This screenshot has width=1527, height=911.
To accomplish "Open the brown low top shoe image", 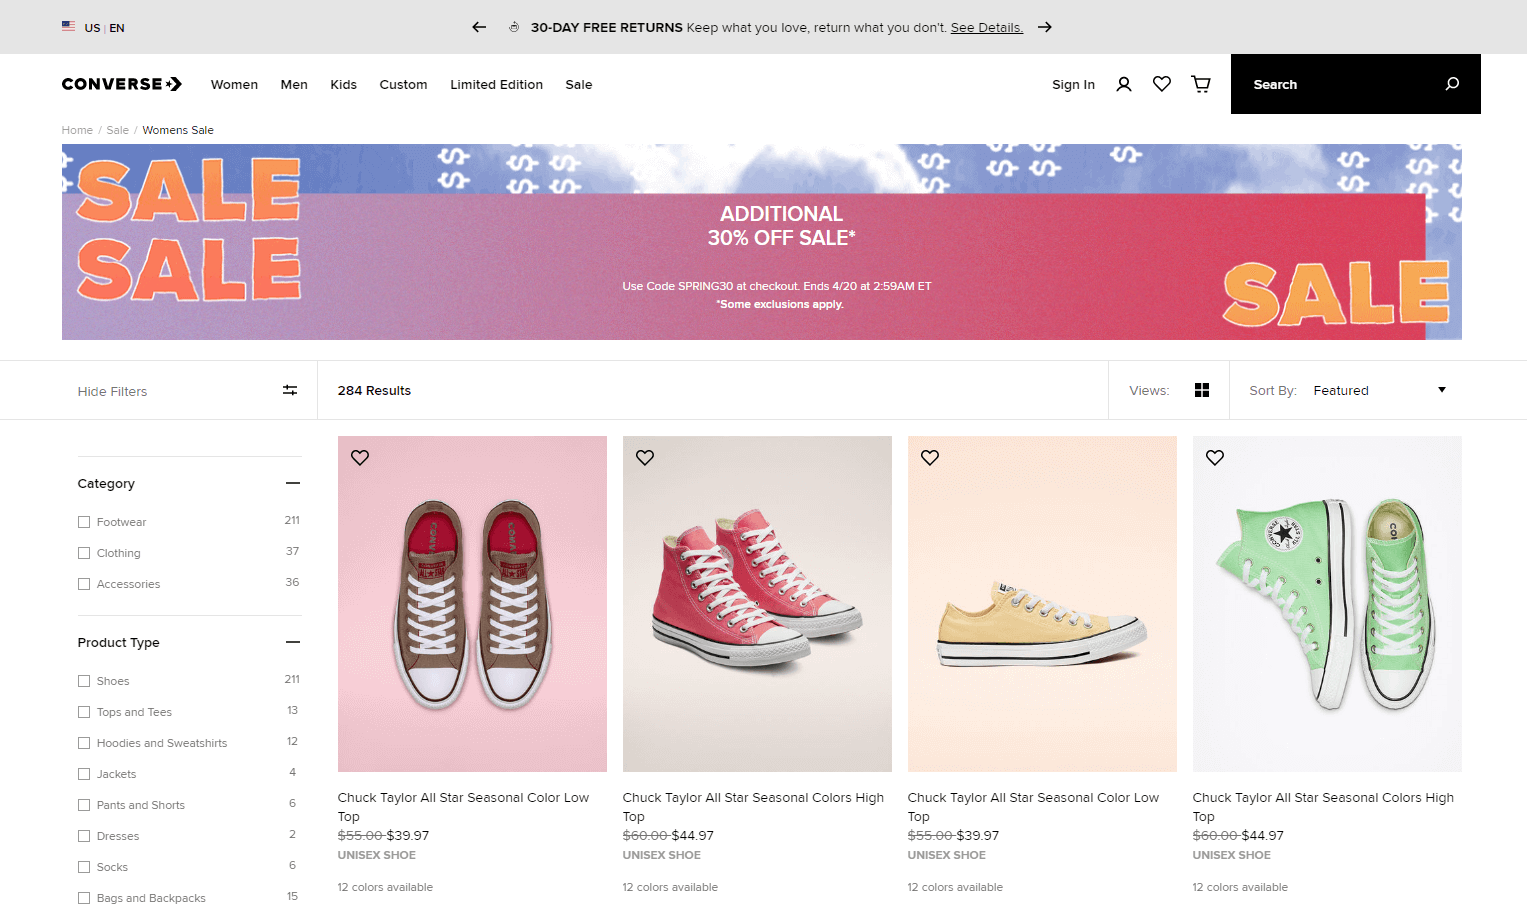I will pos(472,604).
